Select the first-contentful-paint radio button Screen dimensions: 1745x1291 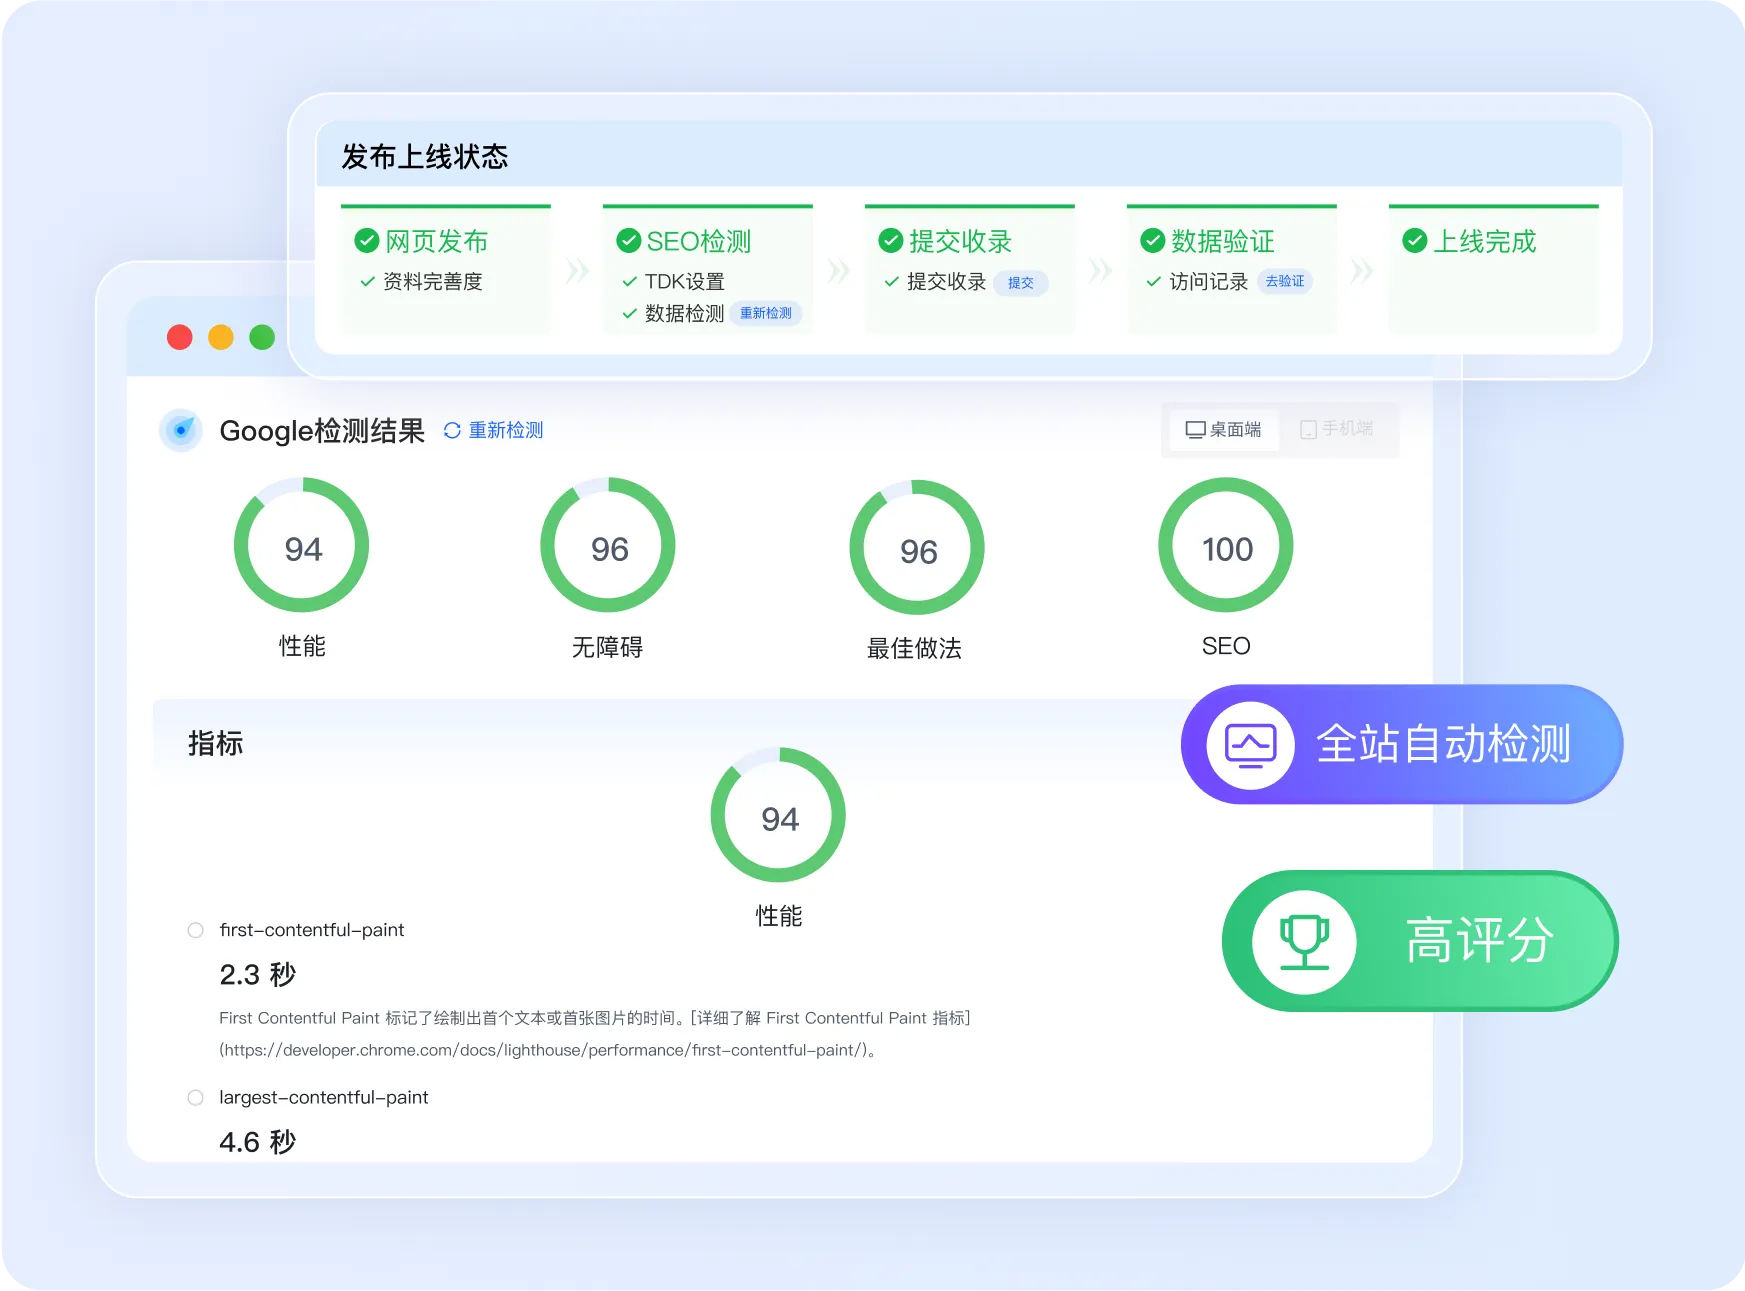195,930
